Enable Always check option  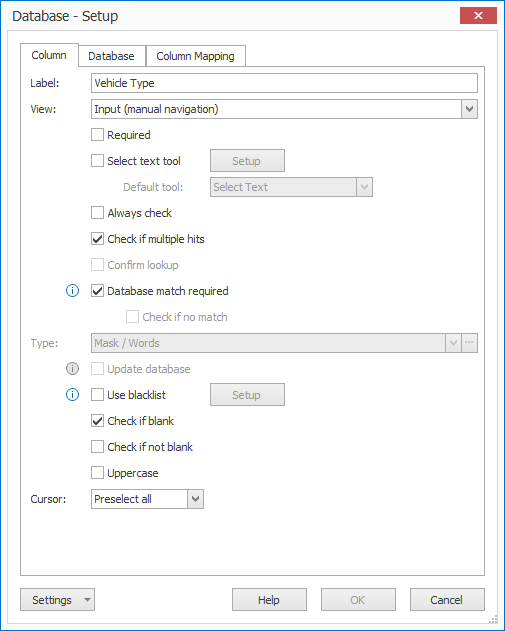pos(97,213)
